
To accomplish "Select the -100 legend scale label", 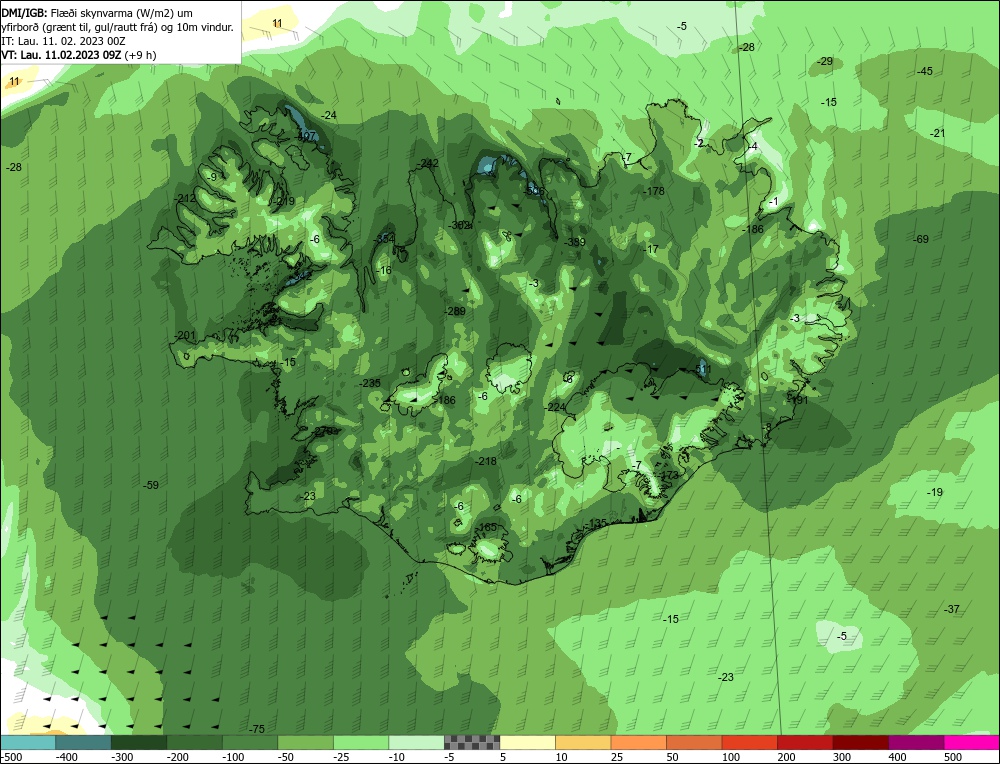I will [x=233, y=757].
